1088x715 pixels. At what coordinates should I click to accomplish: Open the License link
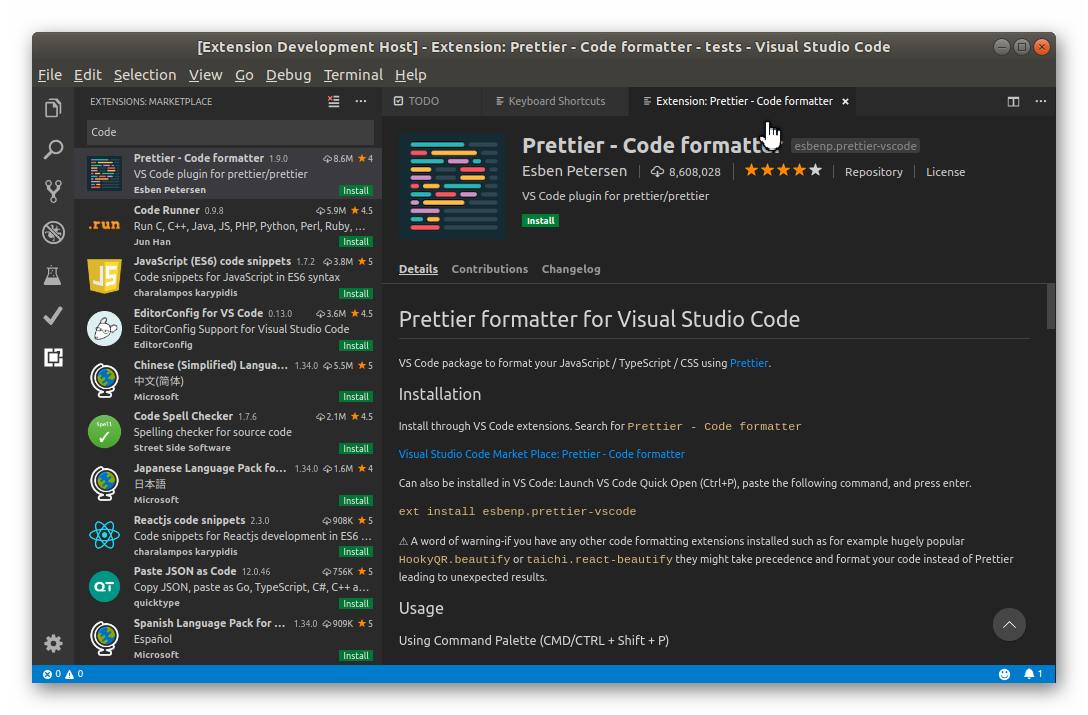coord(945,172)
